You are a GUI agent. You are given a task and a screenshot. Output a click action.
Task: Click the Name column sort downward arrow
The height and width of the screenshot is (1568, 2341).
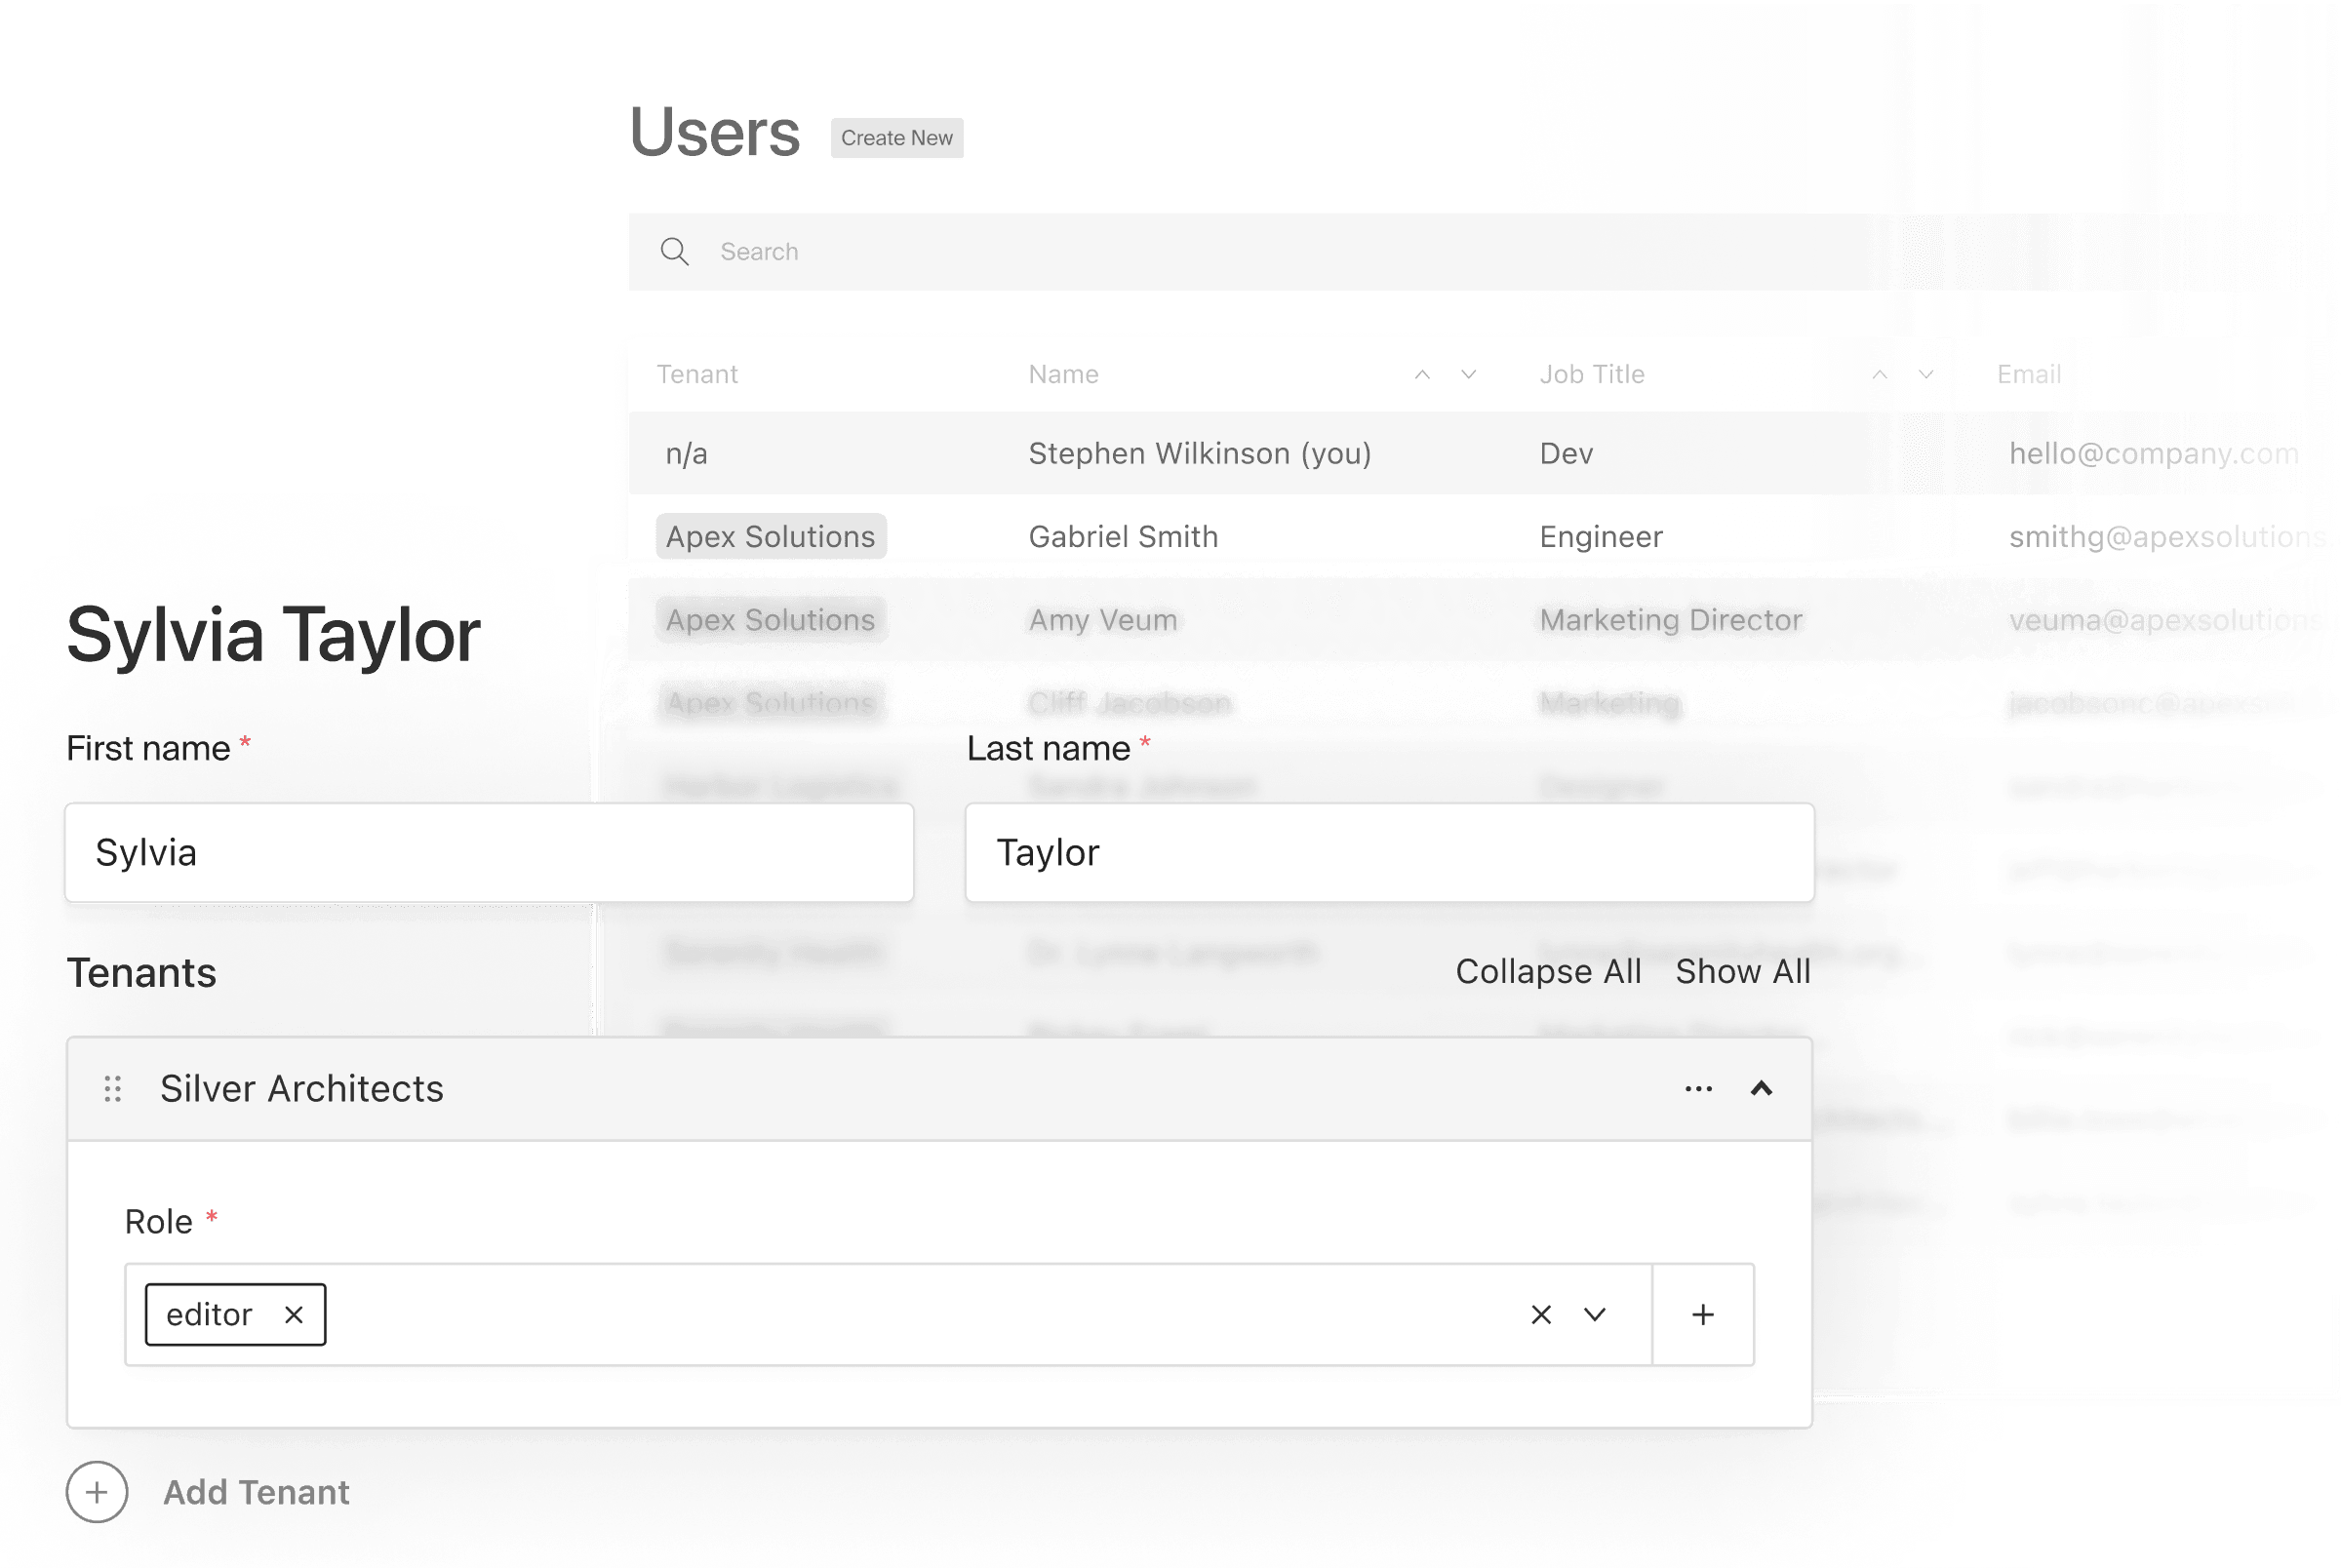1468,372
